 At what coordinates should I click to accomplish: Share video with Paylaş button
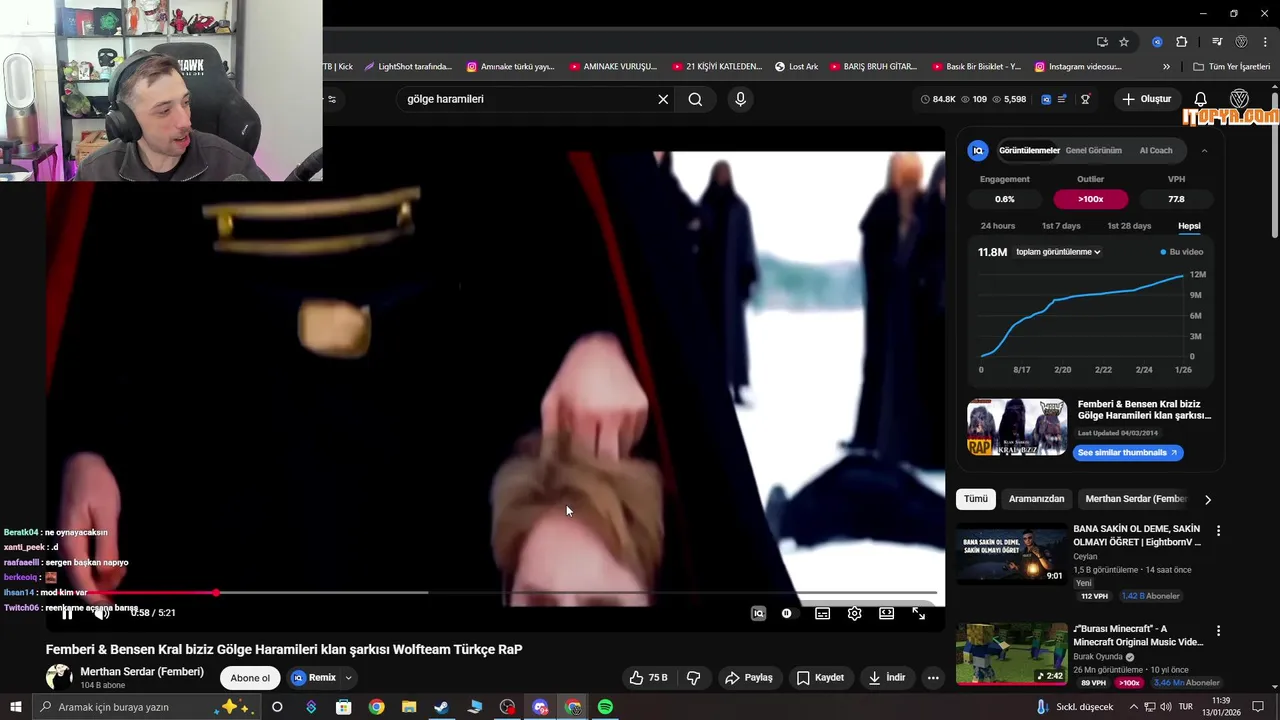tap(749, 678)
